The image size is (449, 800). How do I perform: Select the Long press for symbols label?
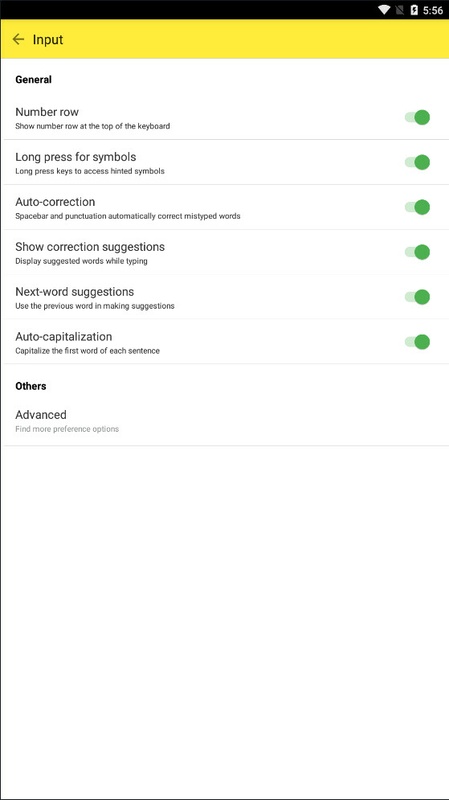[x=76, y=157]
